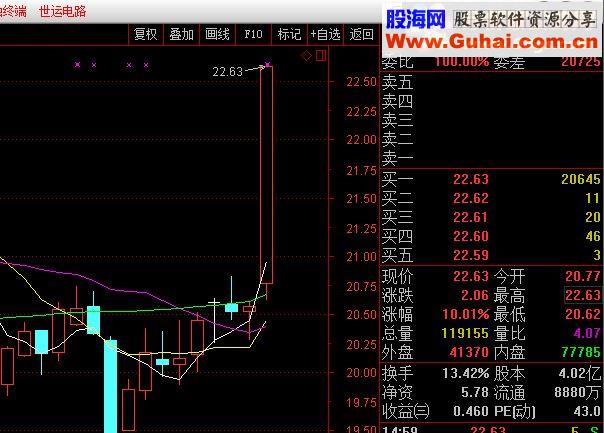Select the 买二 price 22.62

[471, 198]
